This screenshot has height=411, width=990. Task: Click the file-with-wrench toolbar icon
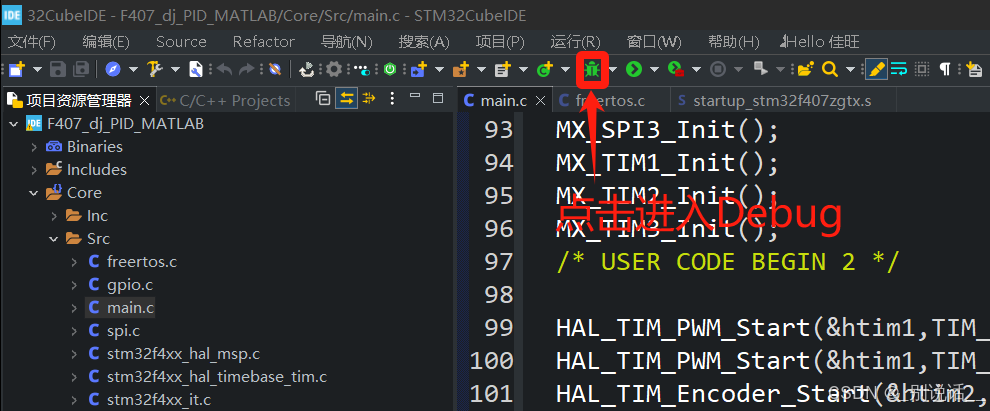click(196, 69)
